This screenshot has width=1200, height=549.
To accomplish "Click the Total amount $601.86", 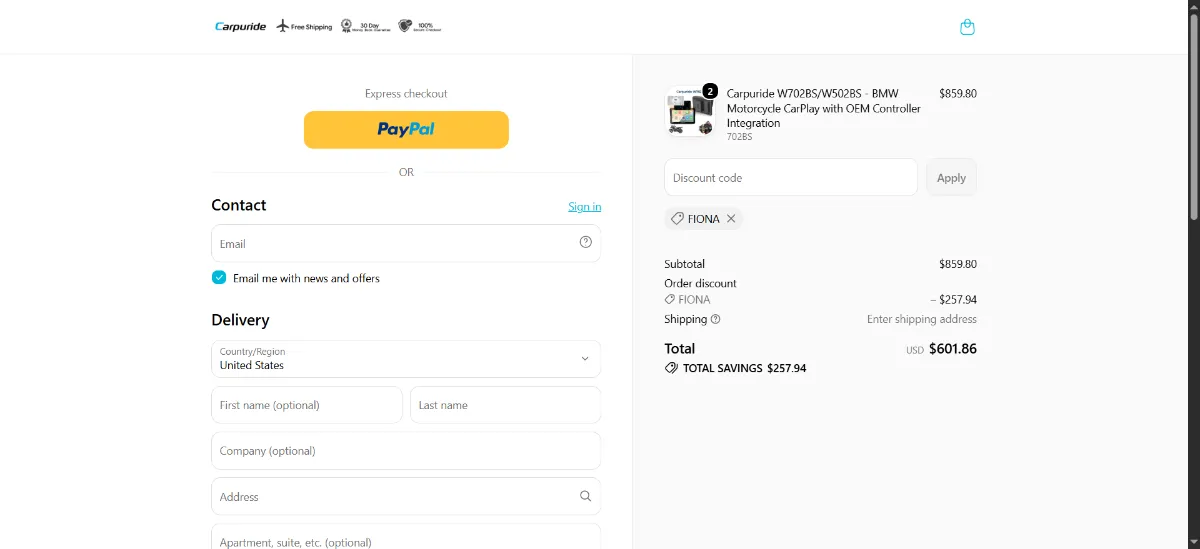I will pos(953,349).
